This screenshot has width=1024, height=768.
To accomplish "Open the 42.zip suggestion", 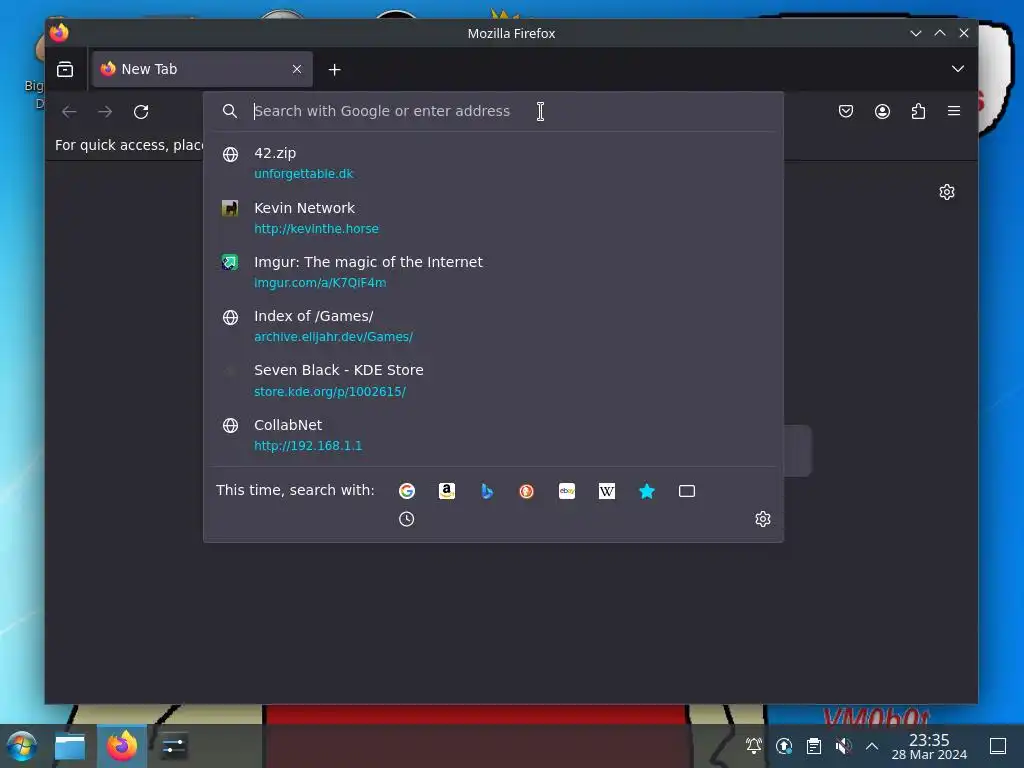I will (x=493, y=163).
